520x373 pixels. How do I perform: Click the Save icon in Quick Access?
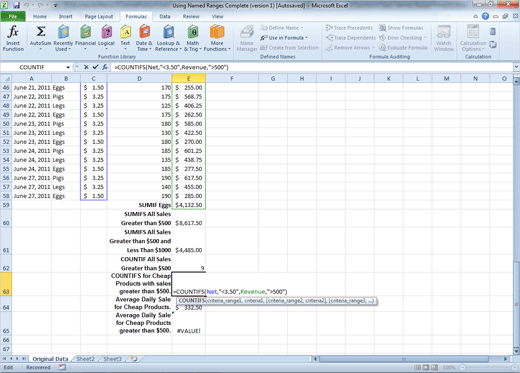16,5
